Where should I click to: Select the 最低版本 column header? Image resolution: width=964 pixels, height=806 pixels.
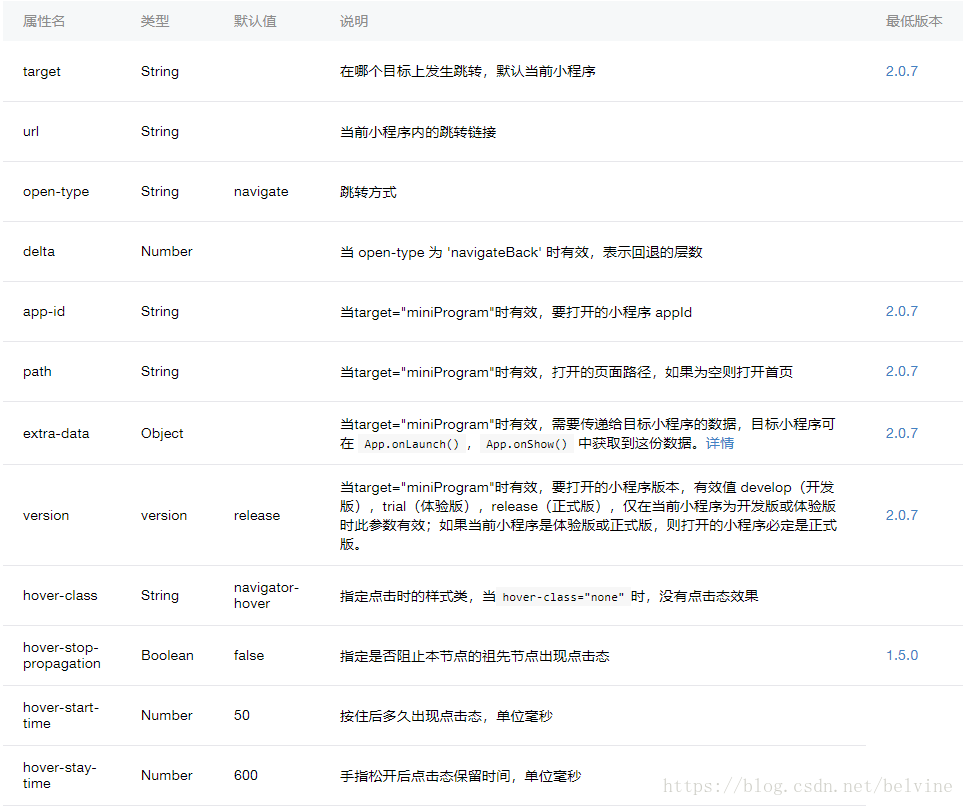(914, 22)
